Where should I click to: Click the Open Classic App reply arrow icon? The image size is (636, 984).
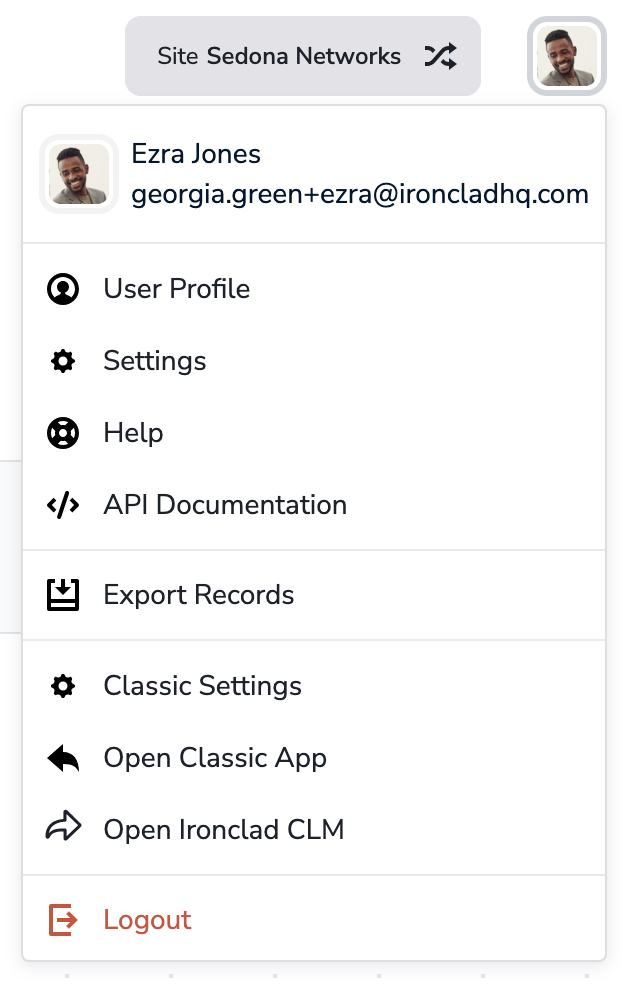[63, 757]
